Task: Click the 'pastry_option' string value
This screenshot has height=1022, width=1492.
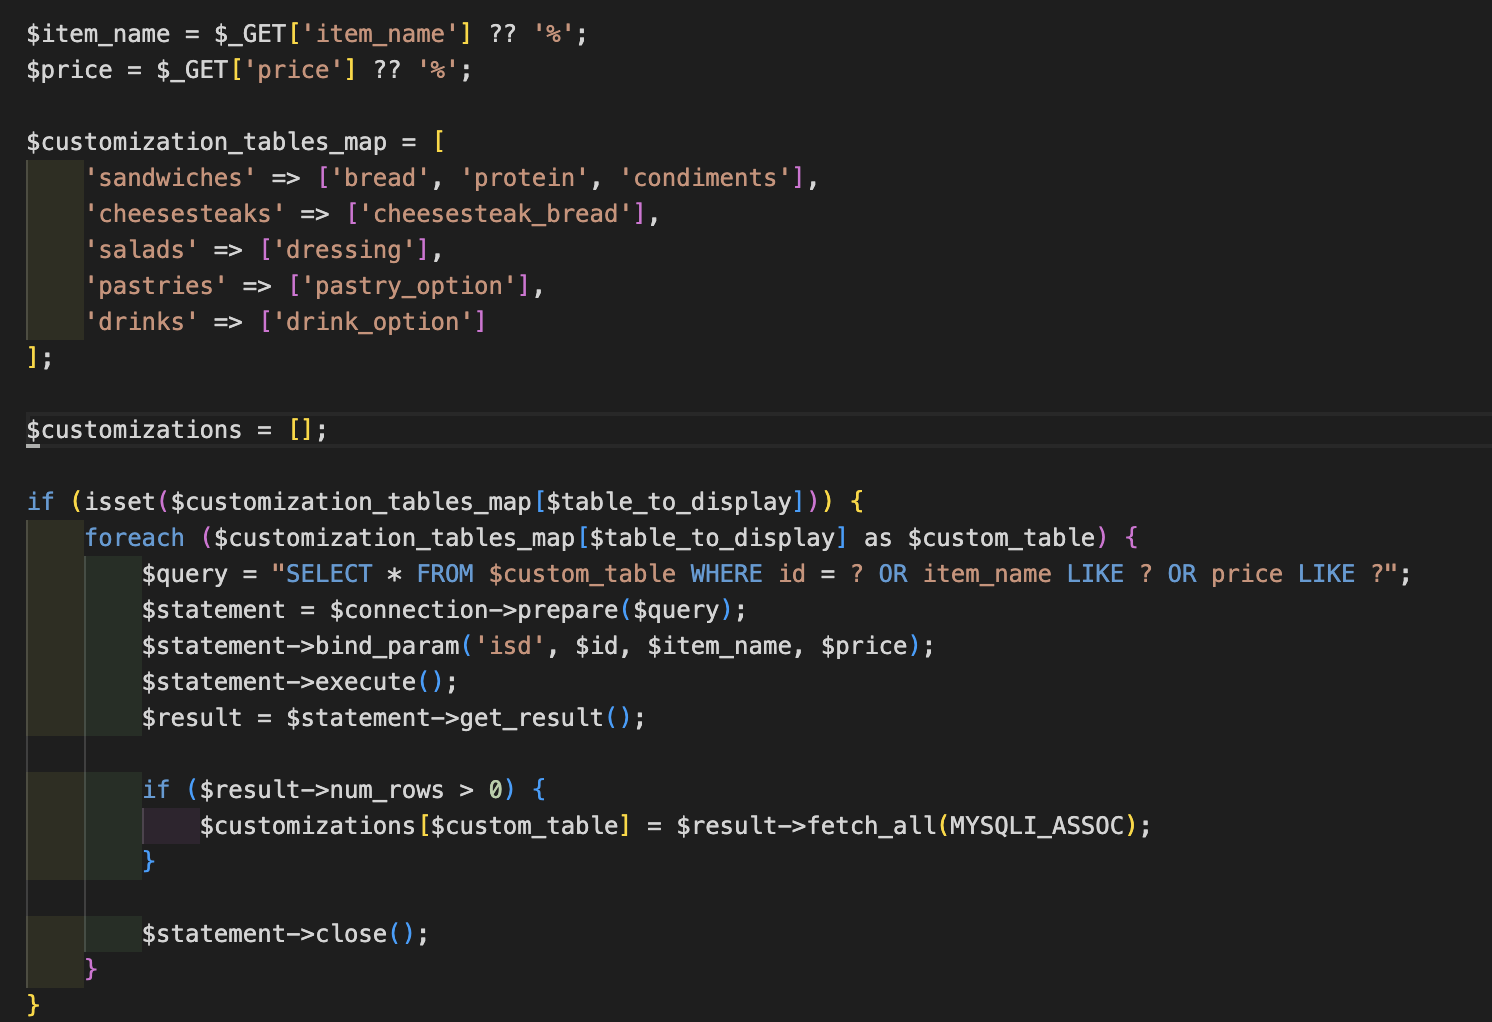Action: point(409,286)
